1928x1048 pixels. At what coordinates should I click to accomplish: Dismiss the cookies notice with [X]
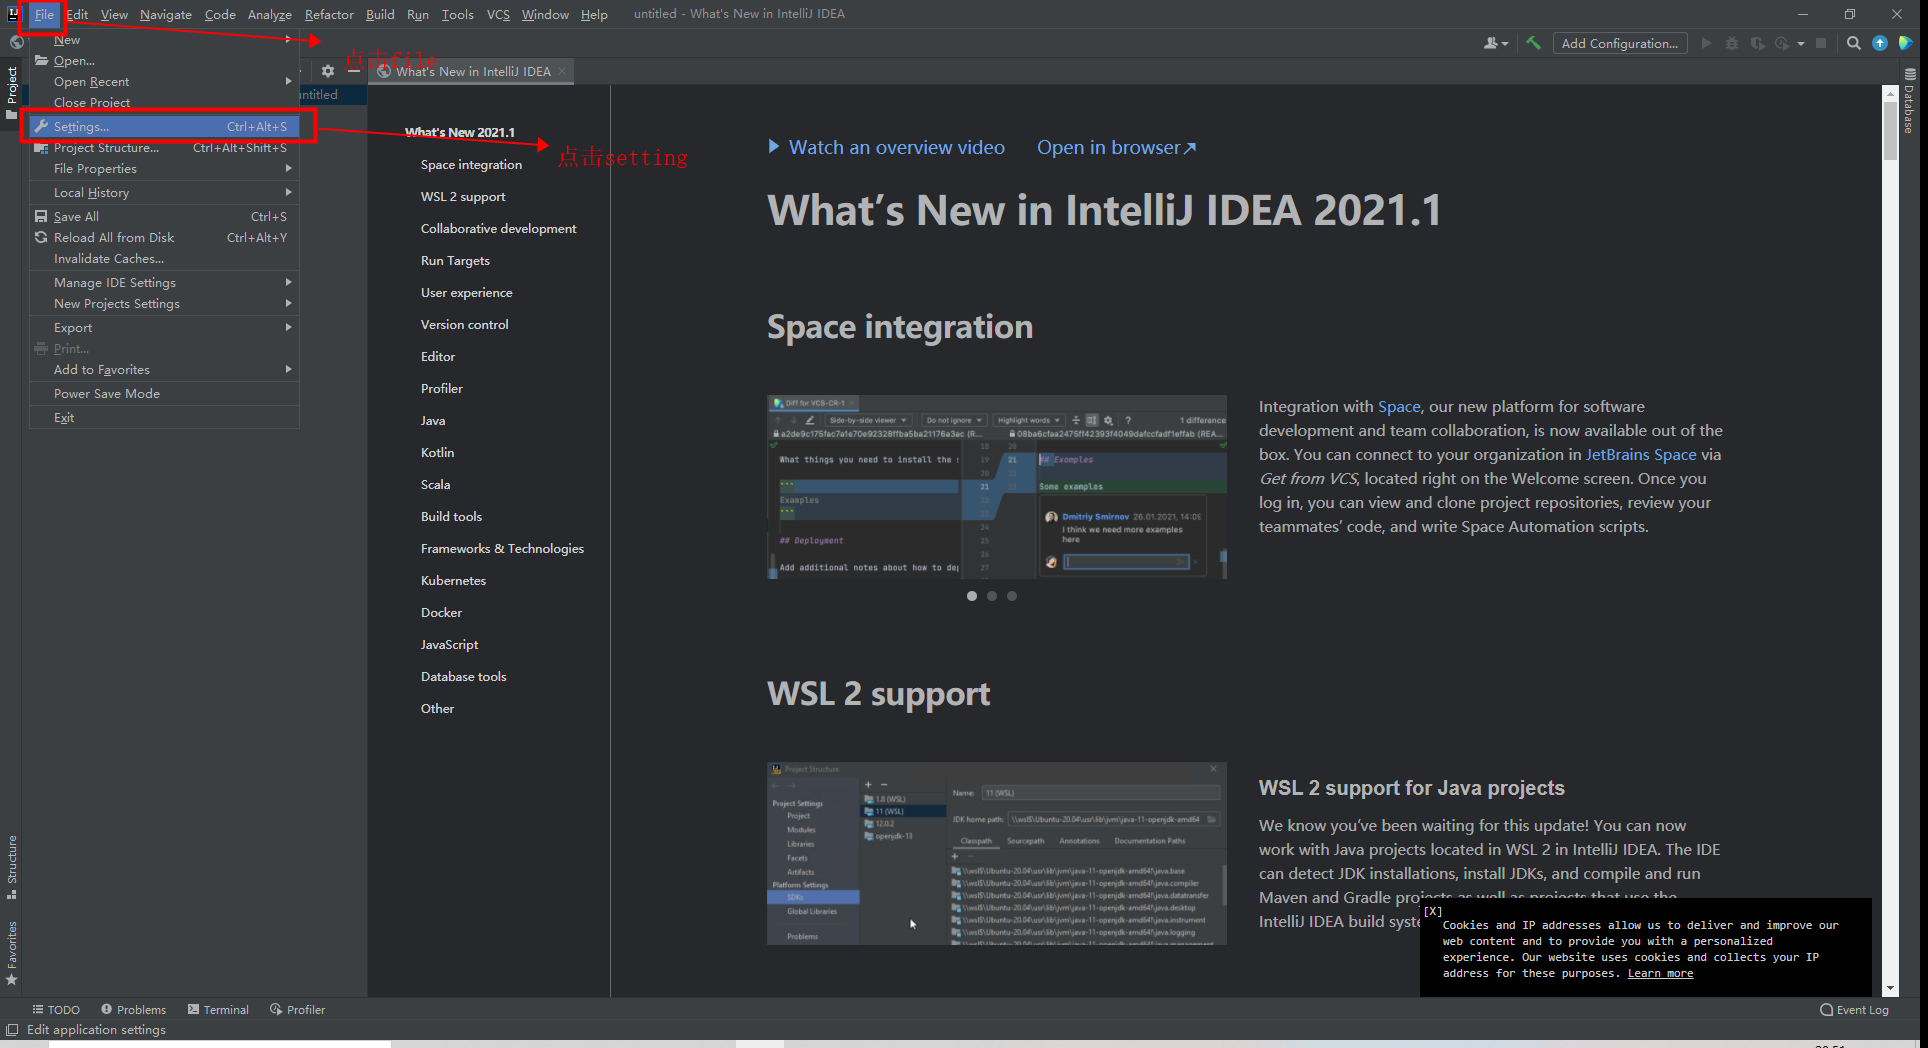[1433, 911]
